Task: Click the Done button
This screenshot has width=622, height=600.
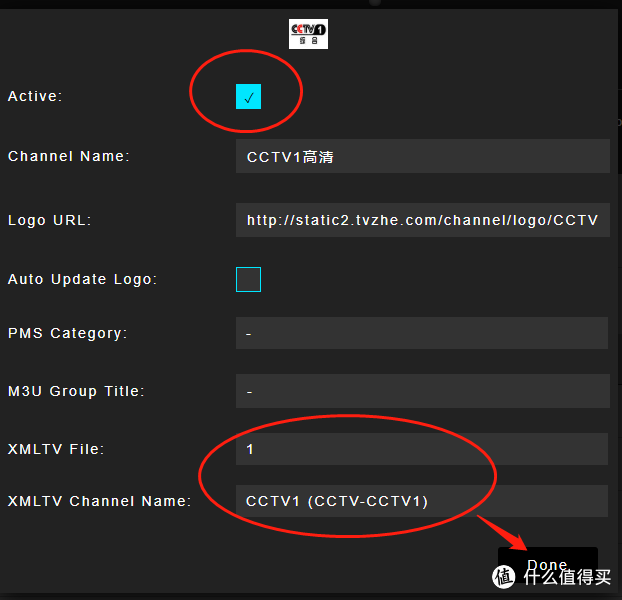Action: tap(547, 565)
